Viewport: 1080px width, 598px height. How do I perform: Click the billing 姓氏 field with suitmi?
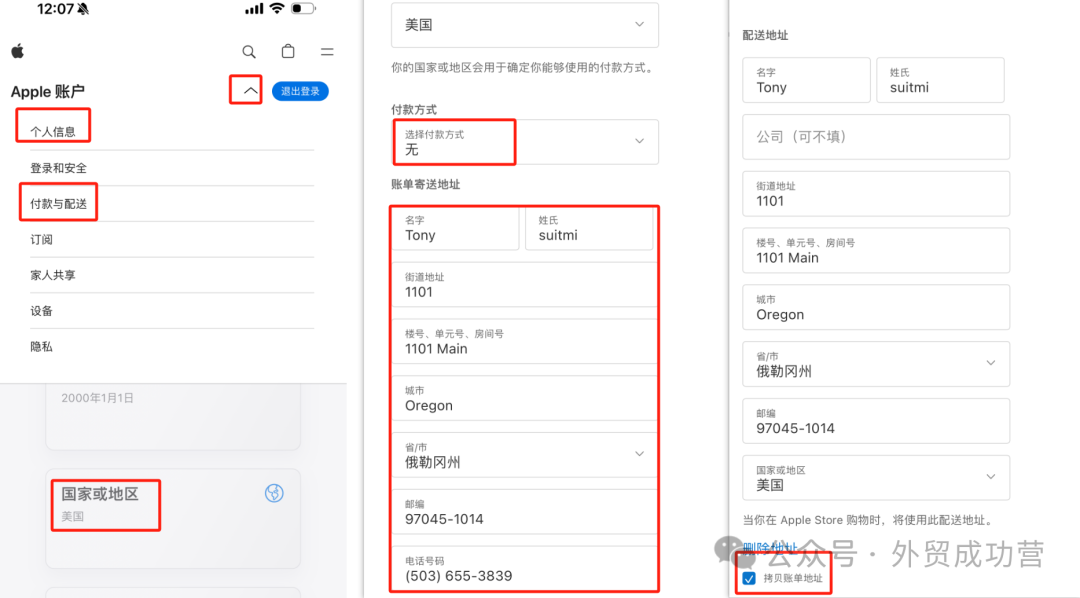(589, 228)
